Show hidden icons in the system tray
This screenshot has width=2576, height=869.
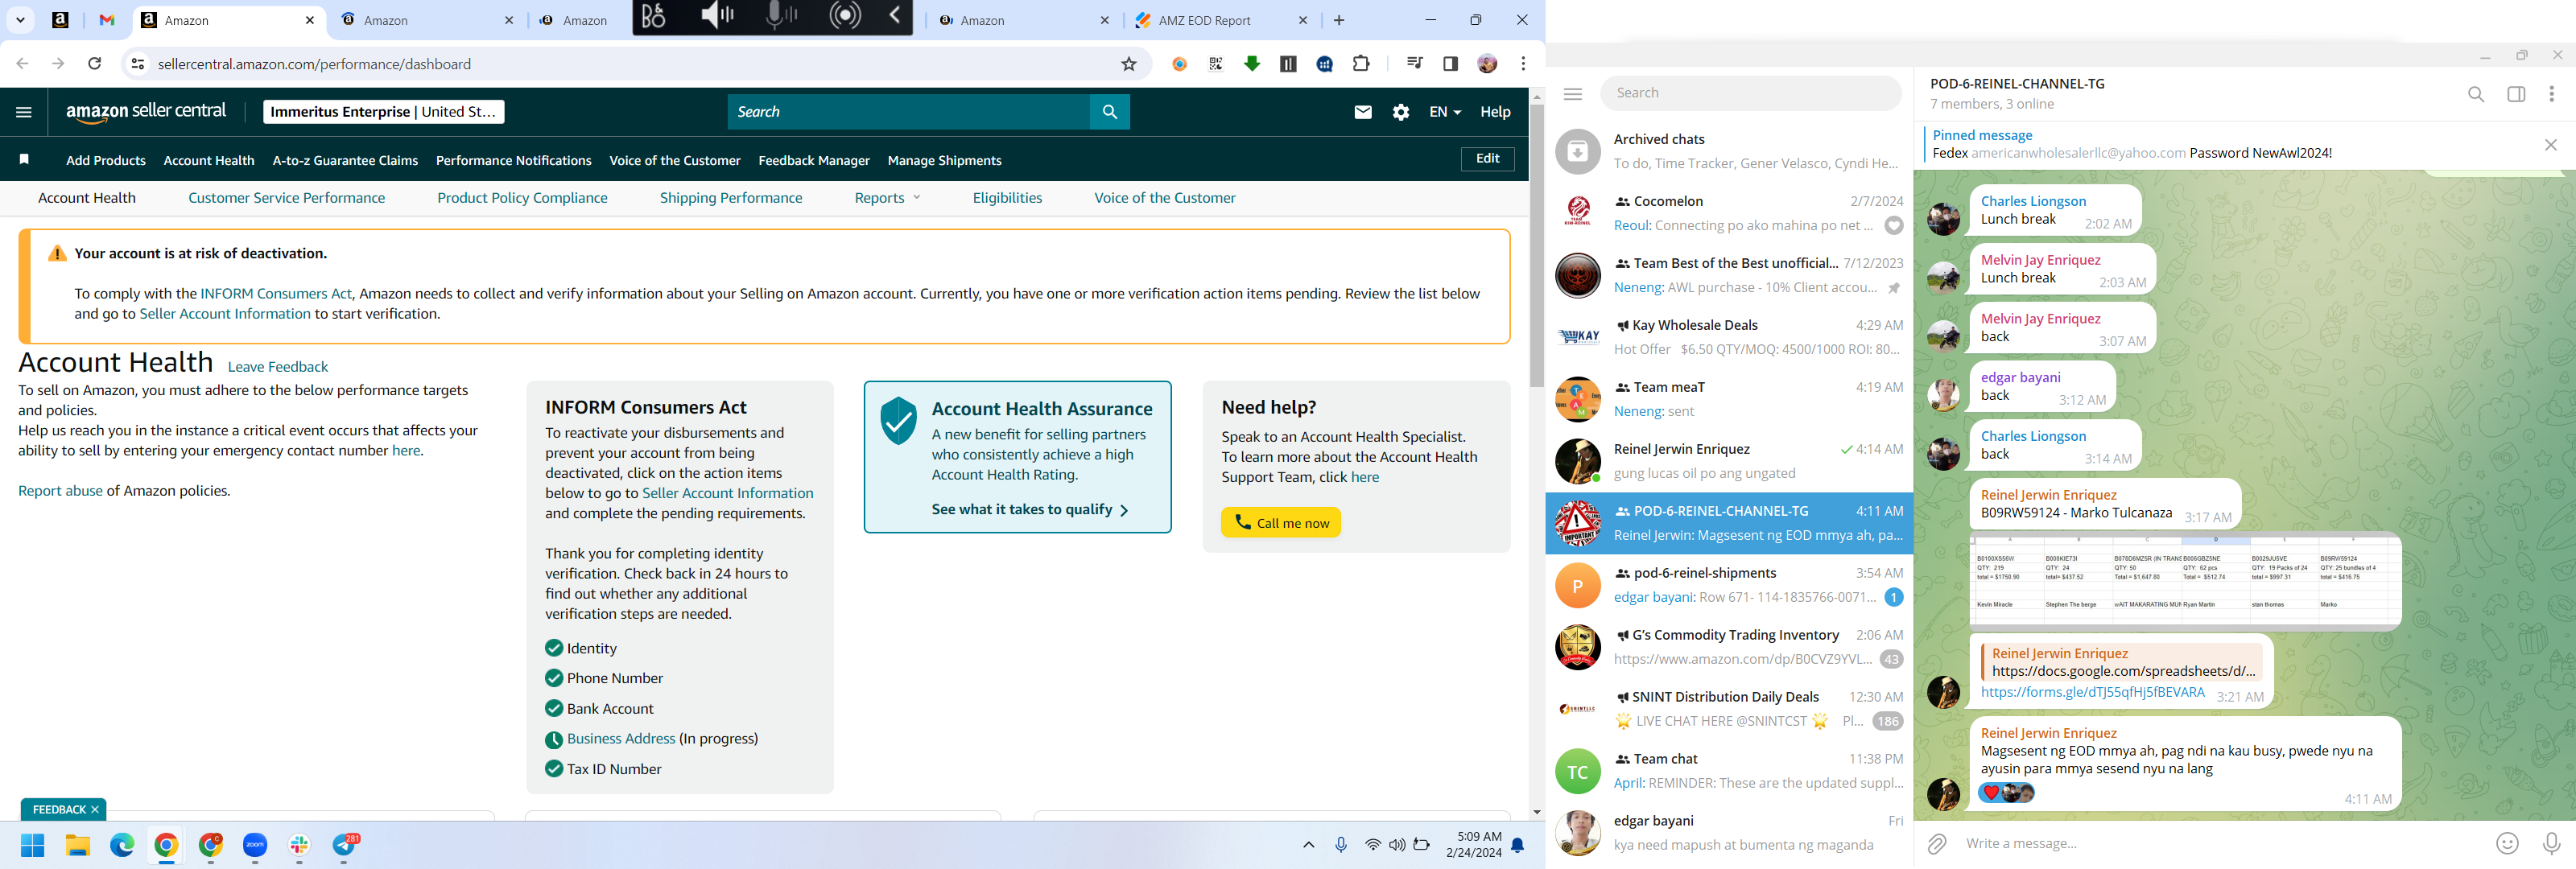[x=1308, y=846]
